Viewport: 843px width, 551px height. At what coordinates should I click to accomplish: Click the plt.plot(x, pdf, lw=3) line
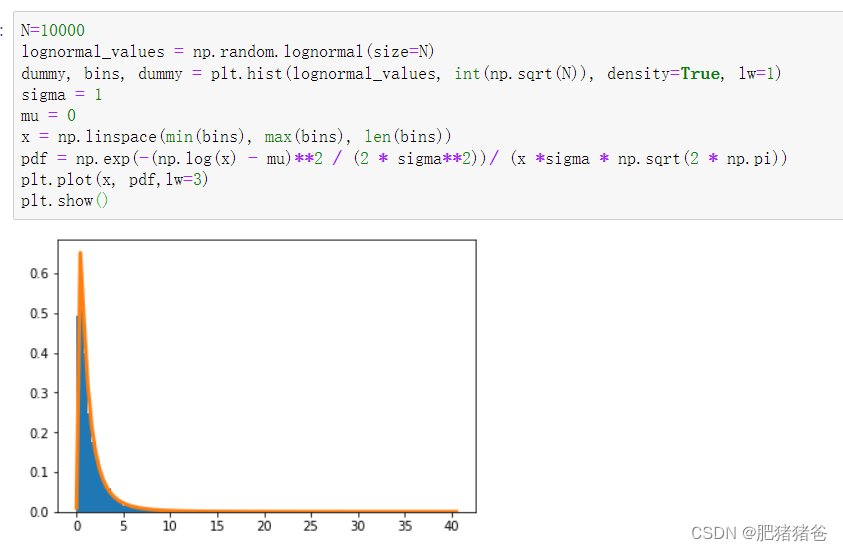[115, 180]
